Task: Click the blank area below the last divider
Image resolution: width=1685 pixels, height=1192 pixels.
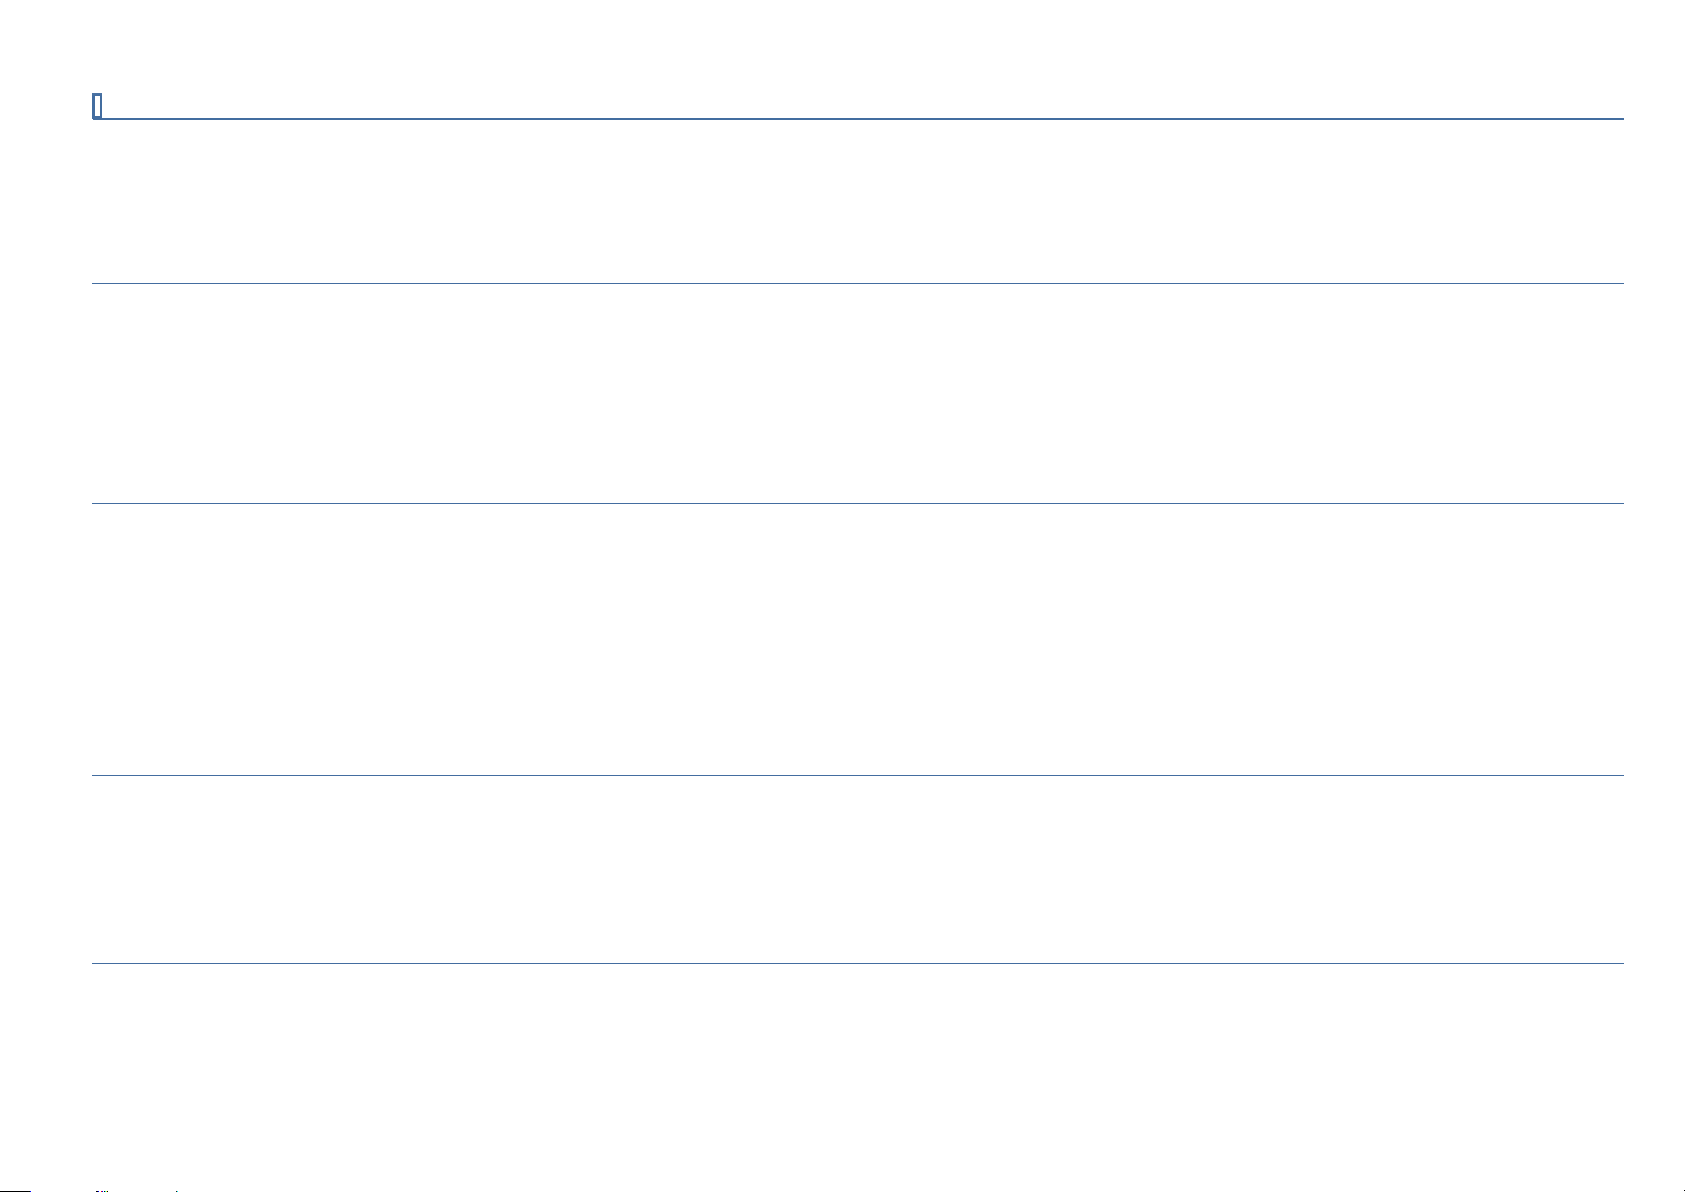Action: pos(857,1075)
